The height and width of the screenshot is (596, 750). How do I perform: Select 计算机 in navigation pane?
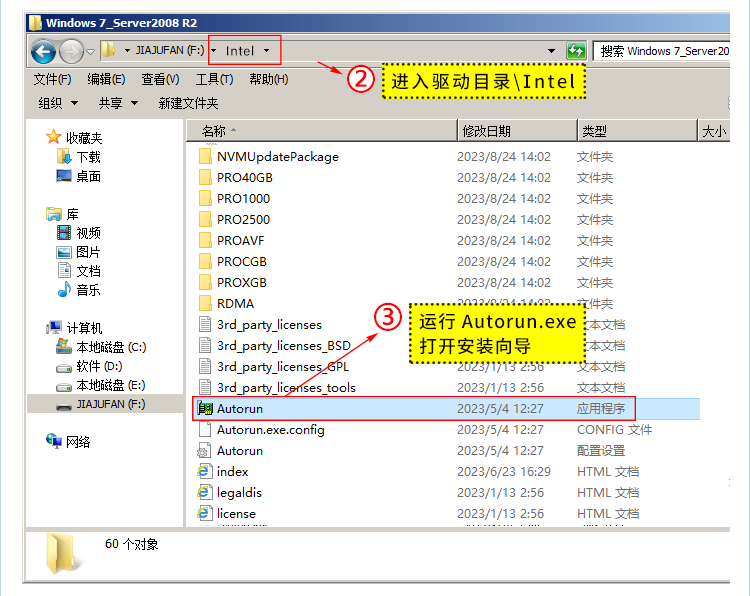pos(84,328)
